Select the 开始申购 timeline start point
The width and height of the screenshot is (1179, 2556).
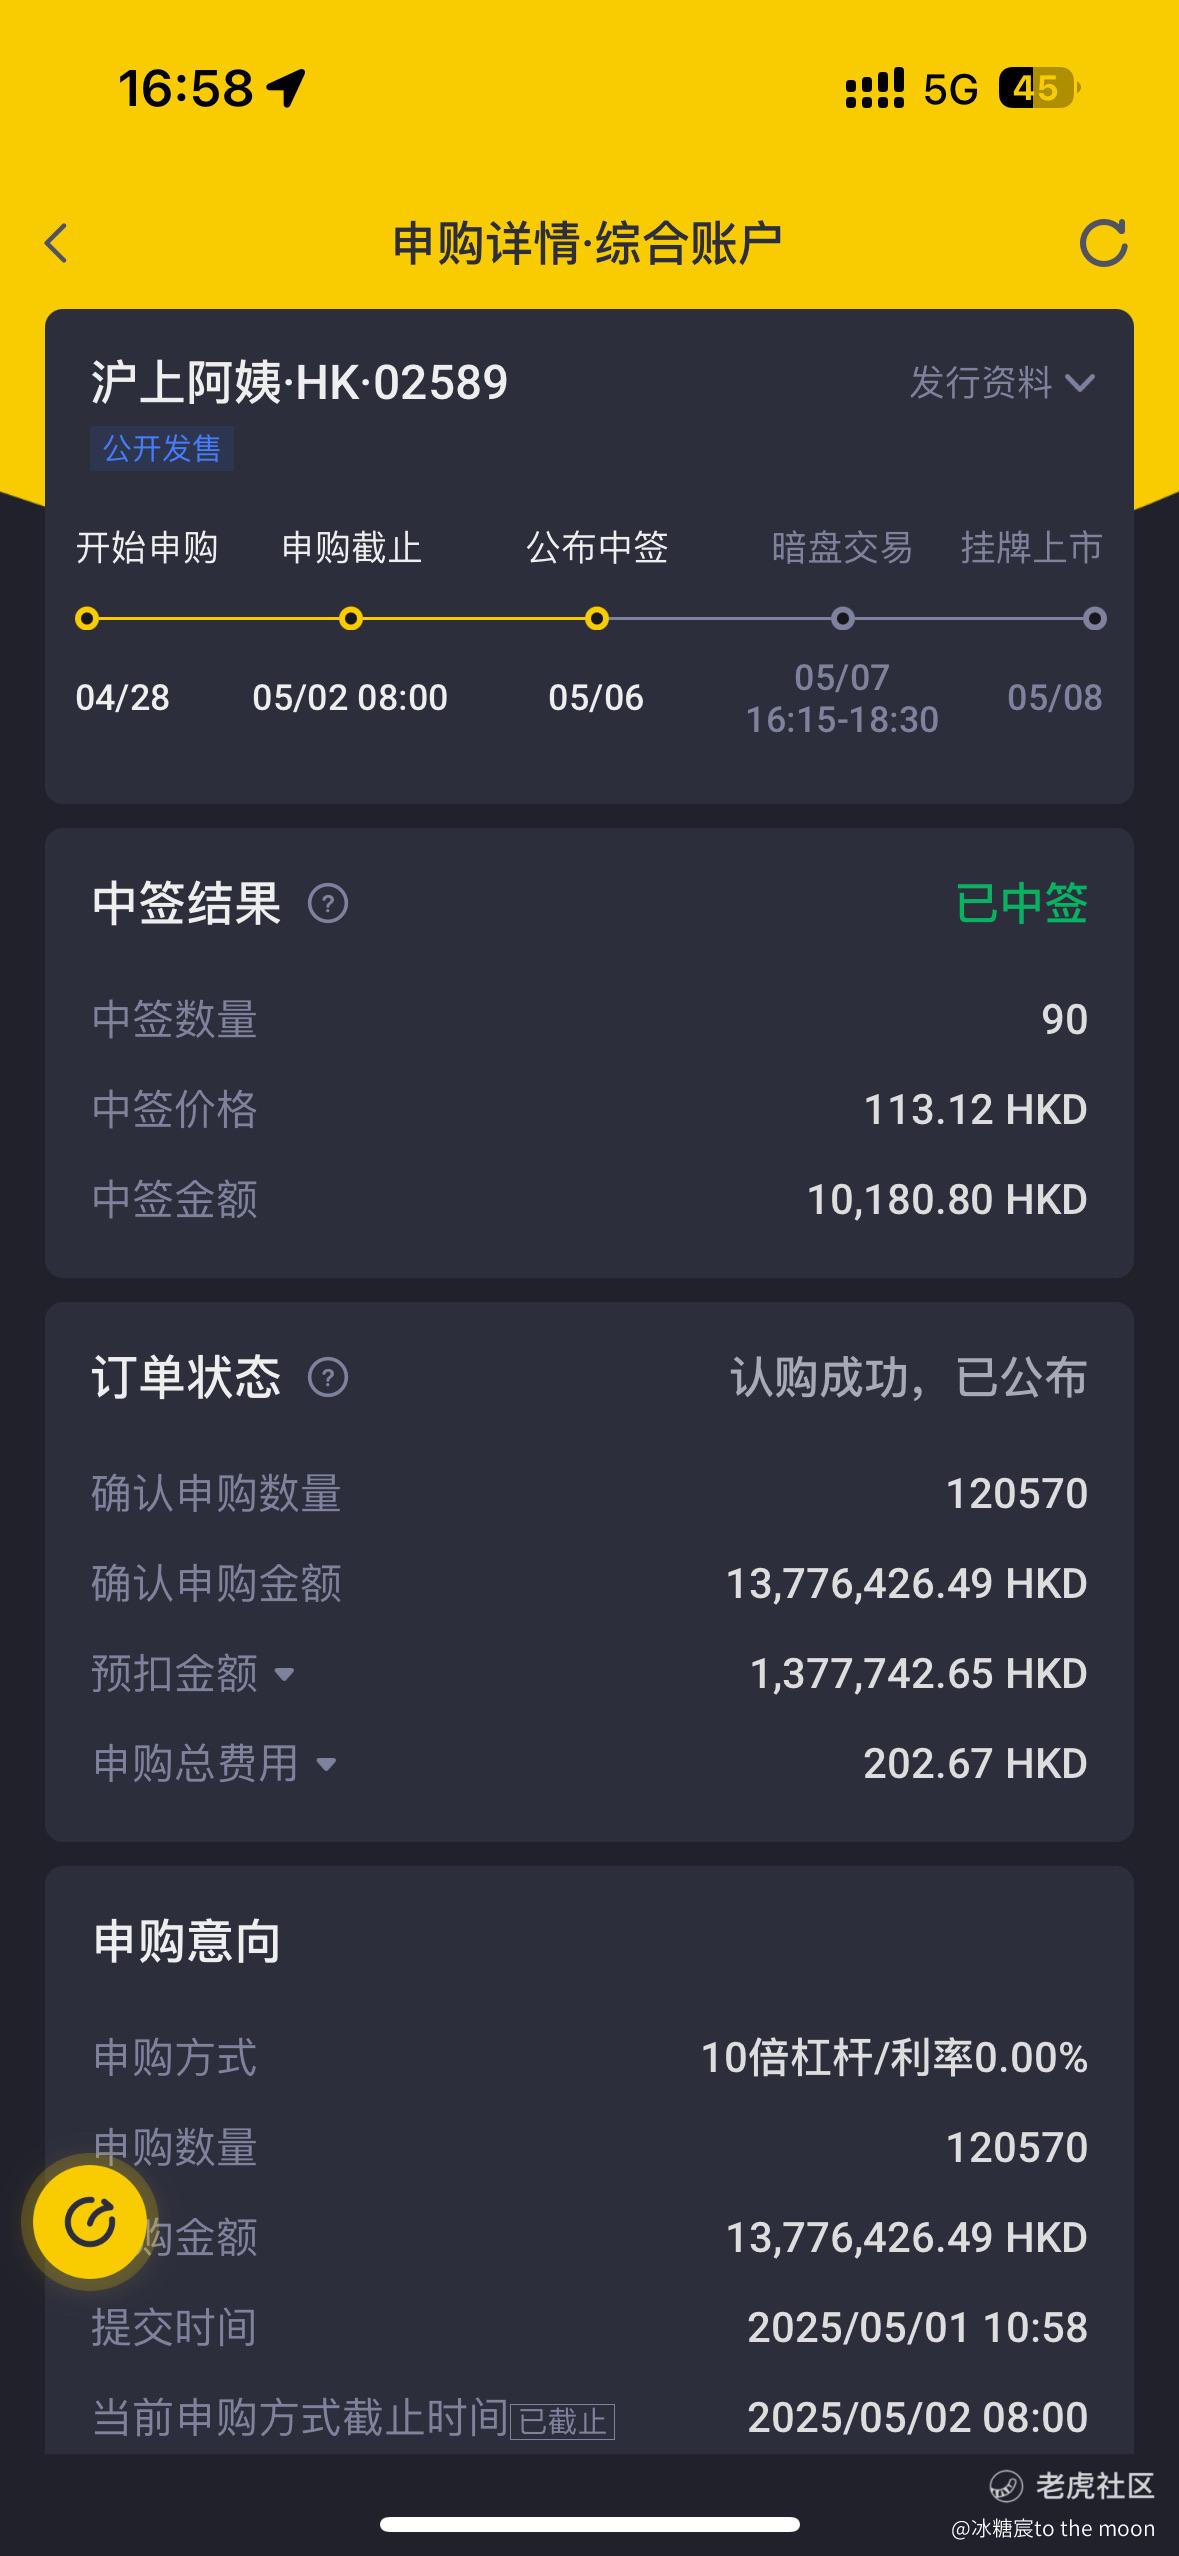(x=87, y=618)
